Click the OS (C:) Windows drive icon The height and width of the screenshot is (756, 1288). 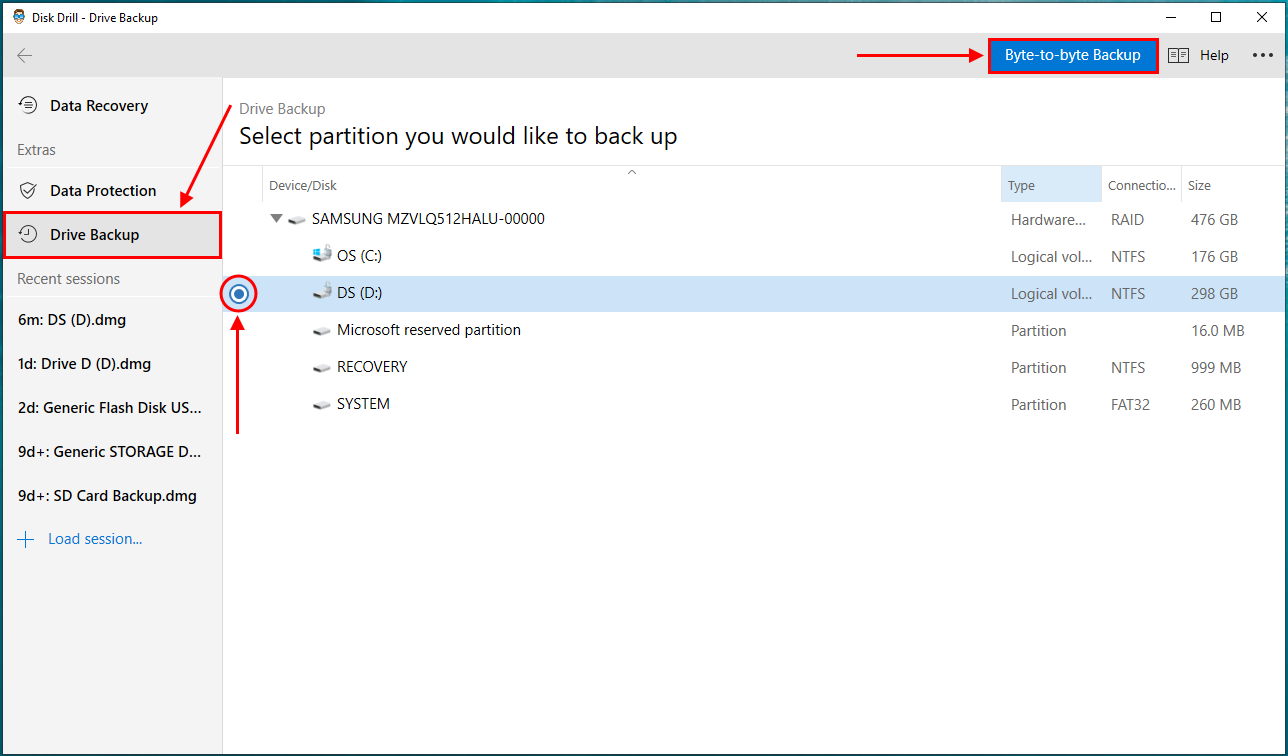click(x=321, y=255)
